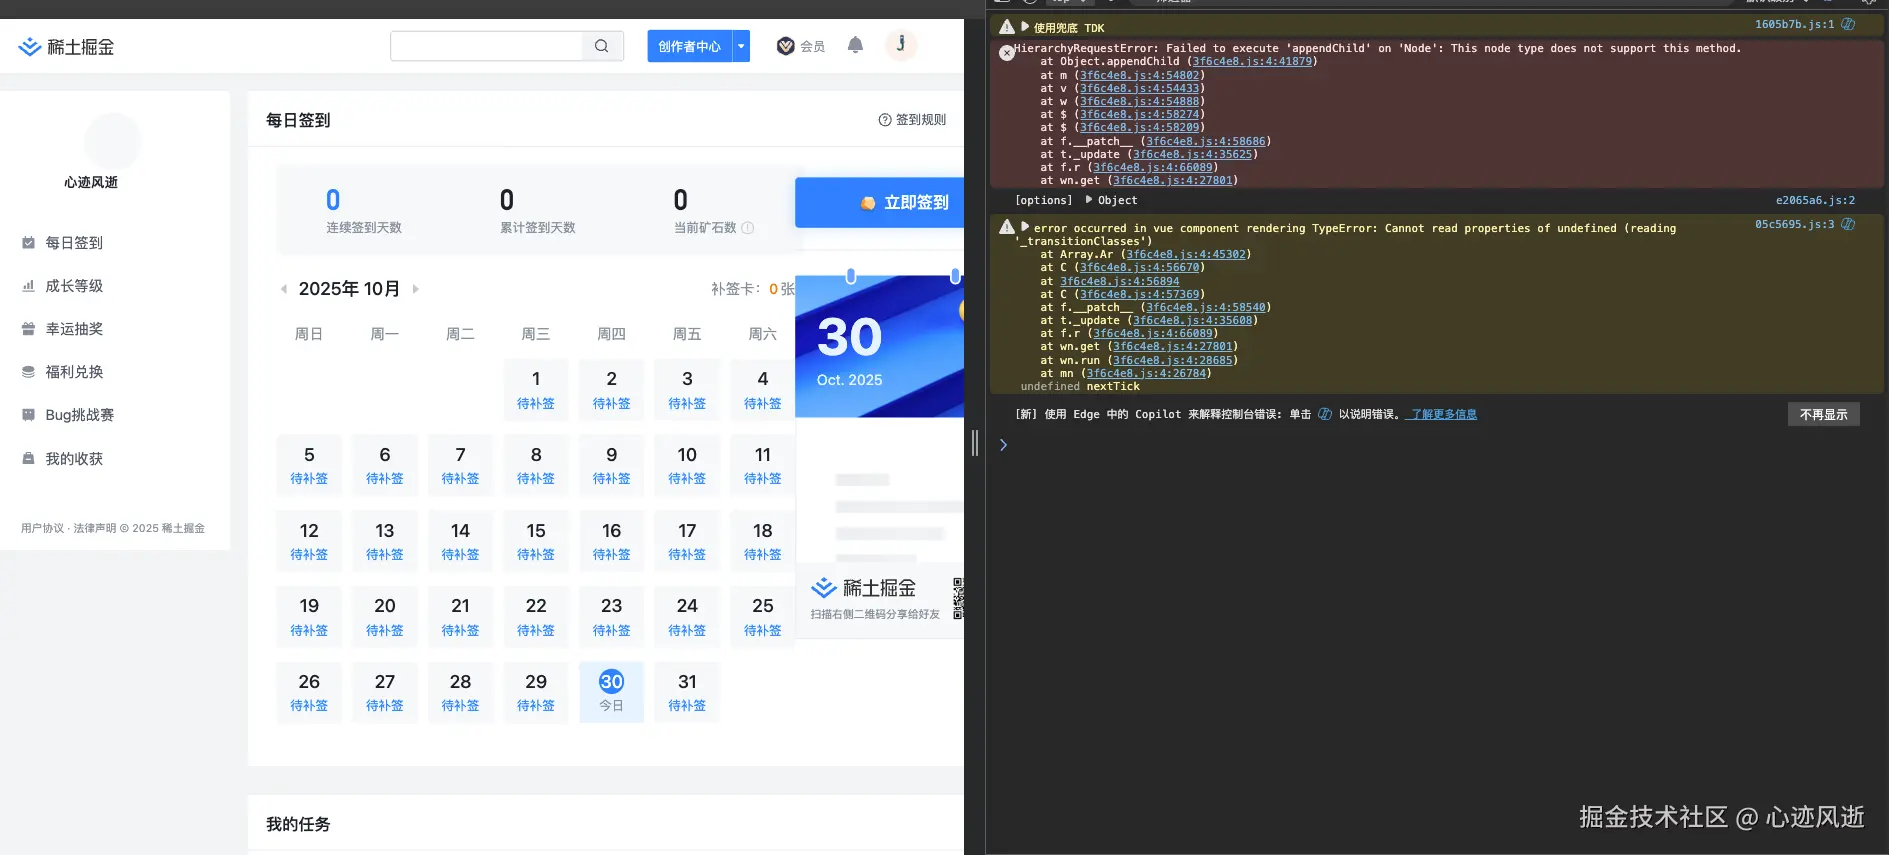Click Copilot icon beside 05c5695.js:3
The height and width of the screenshot is (855, 1889).
(1848, 224)
